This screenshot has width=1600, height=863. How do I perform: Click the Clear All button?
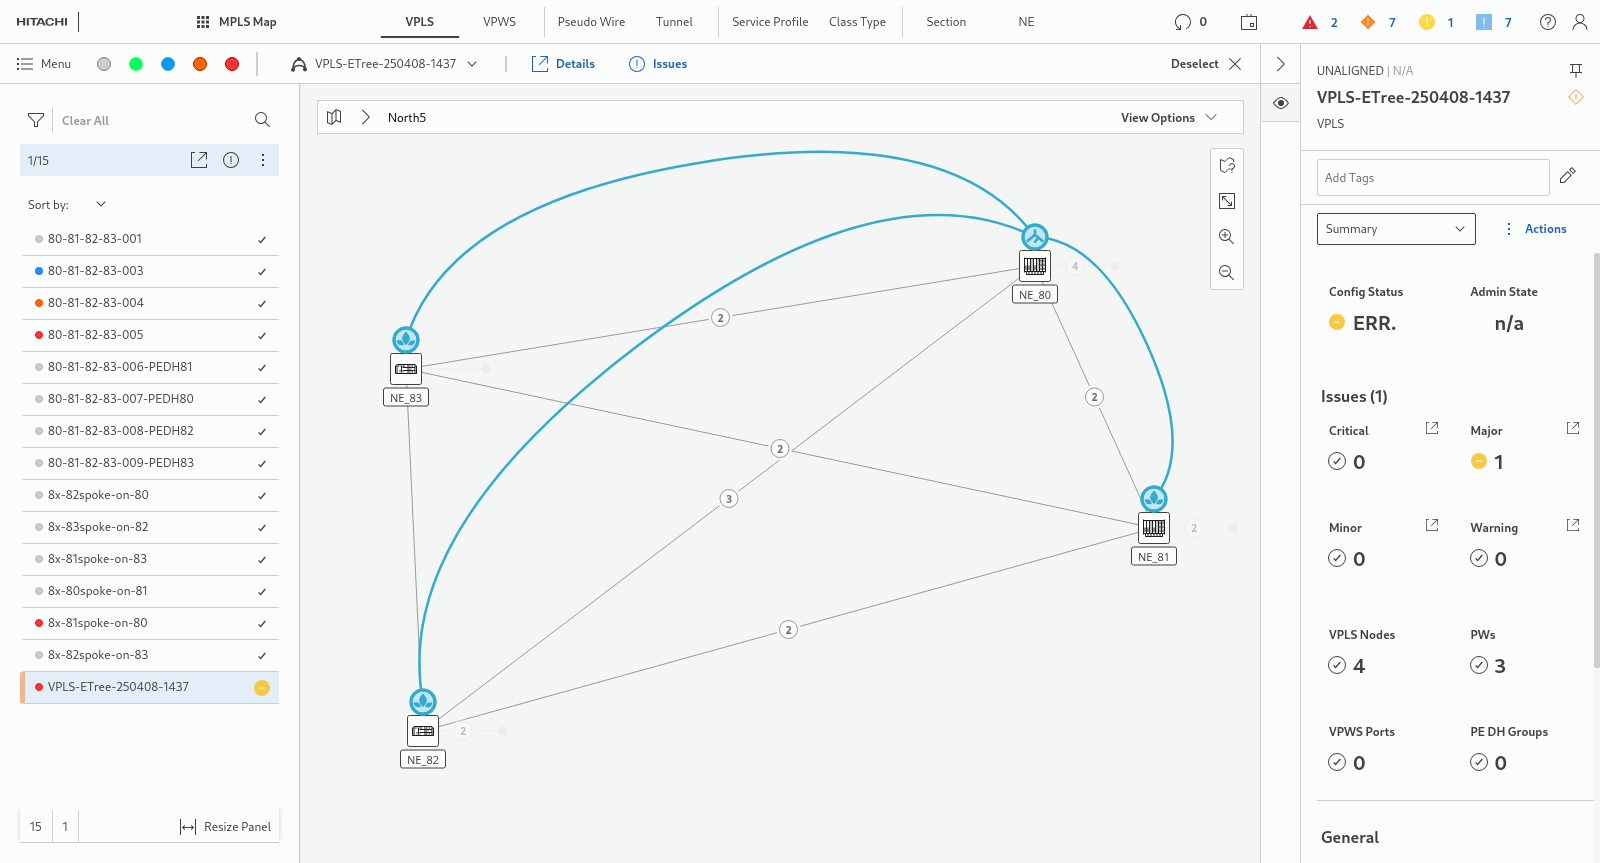pyautogui.click(x=85, y=121)
